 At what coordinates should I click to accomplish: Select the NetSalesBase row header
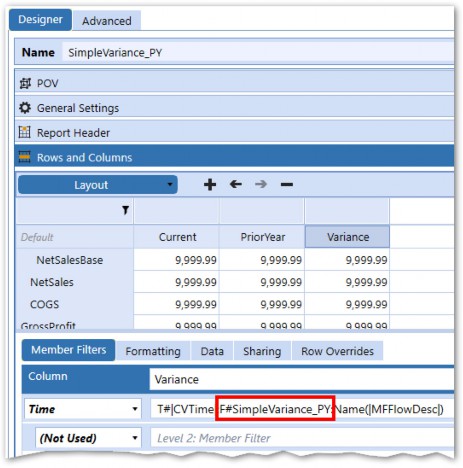(70, 260)
